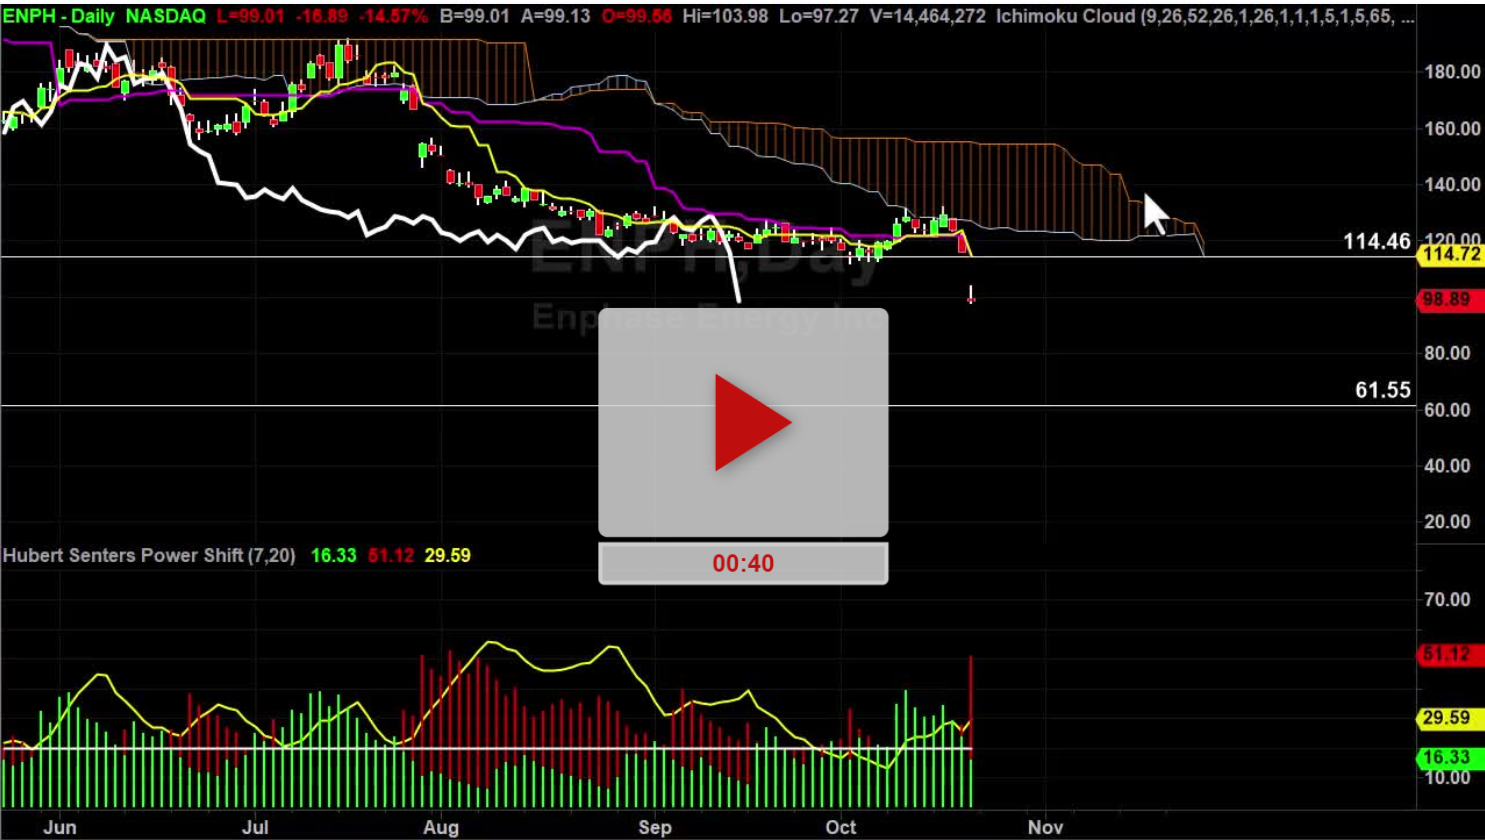Click the 70.00 indicator scale label
Screen dimensions: 1485x840
1447,600
